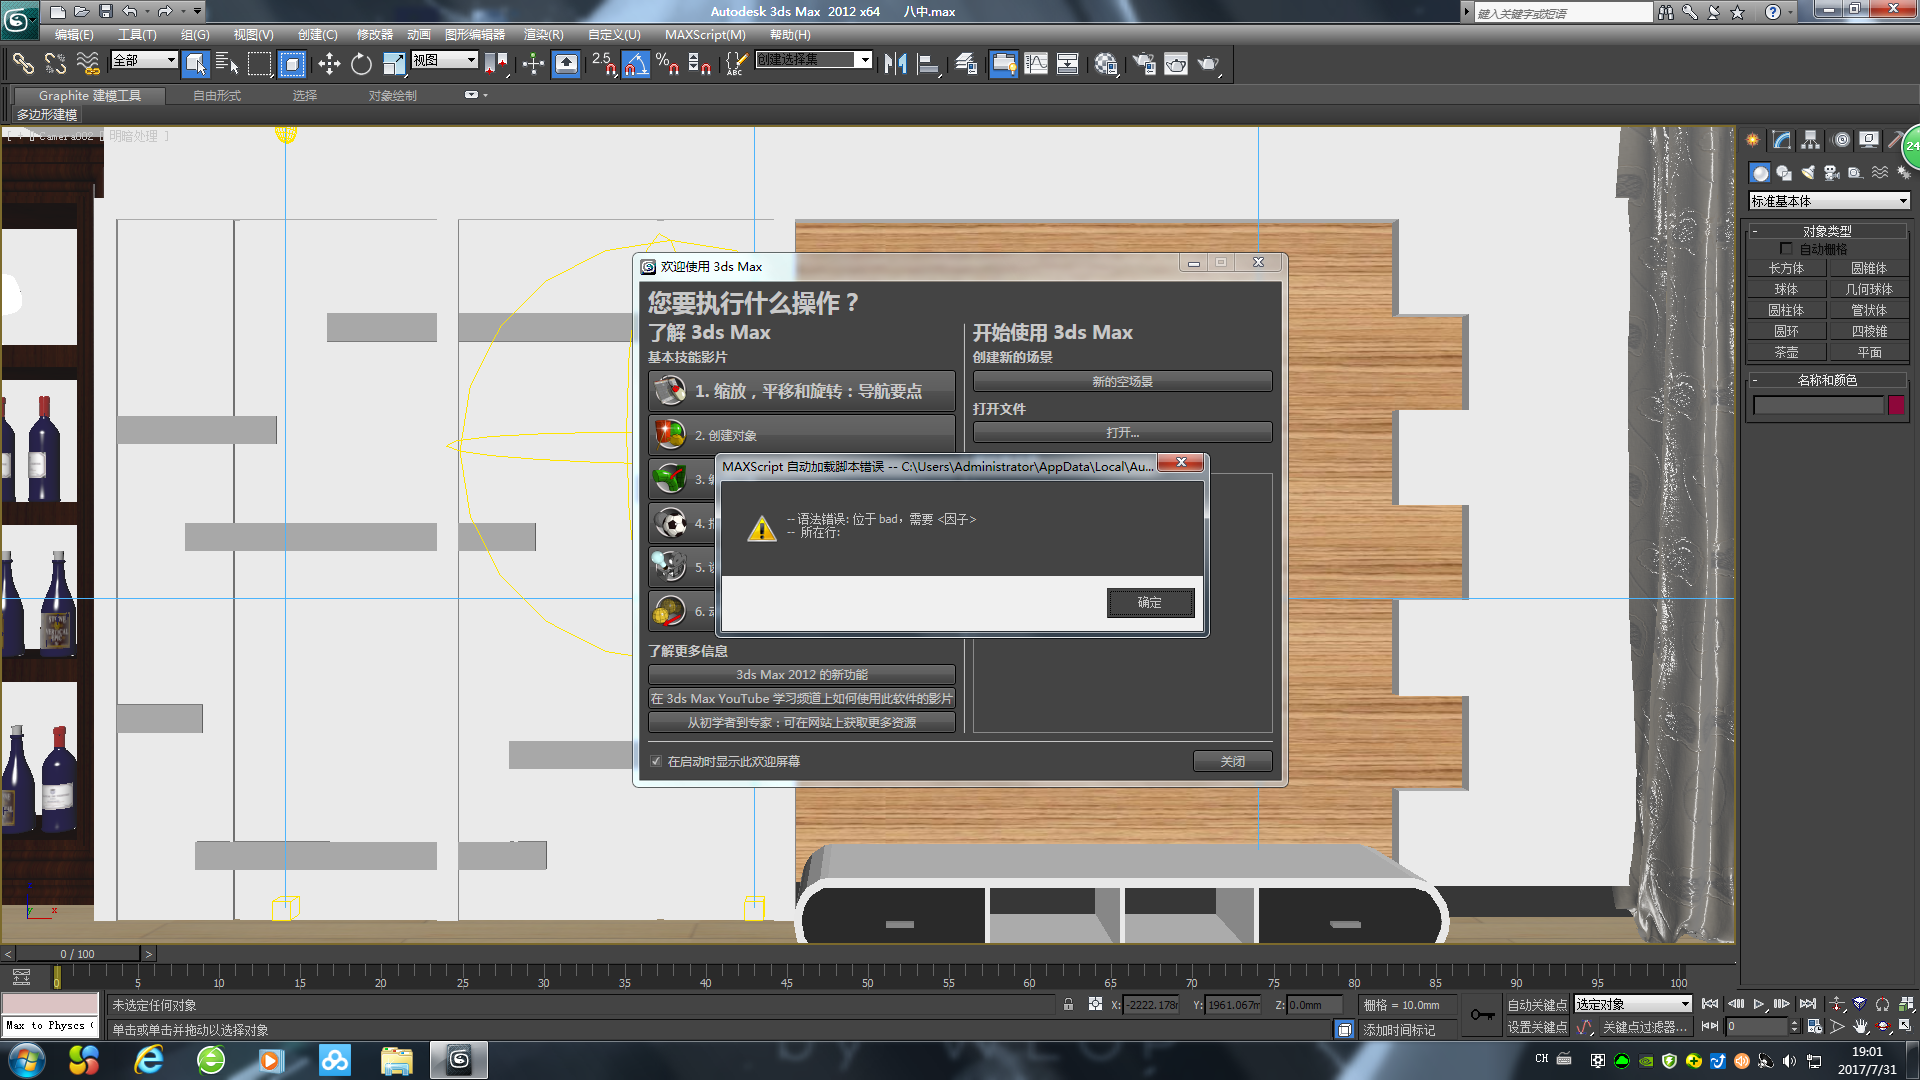Toggle 自动栅格 checkbox in command panel
This screenshot has width=1920, height=1080.
pyautogui.click(x=1786, y=249)
